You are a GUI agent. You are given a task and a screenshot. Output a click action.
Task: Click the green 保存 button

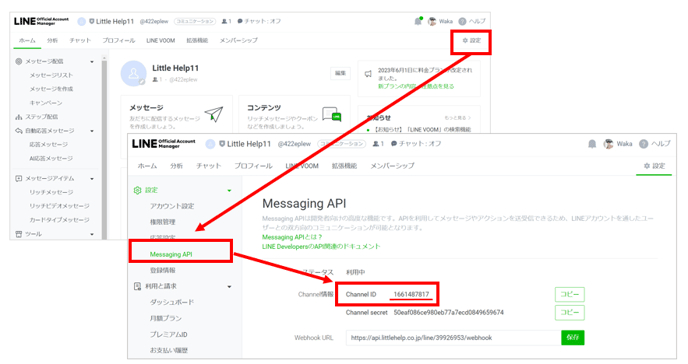pyautogui.click(x=573, y=338)
